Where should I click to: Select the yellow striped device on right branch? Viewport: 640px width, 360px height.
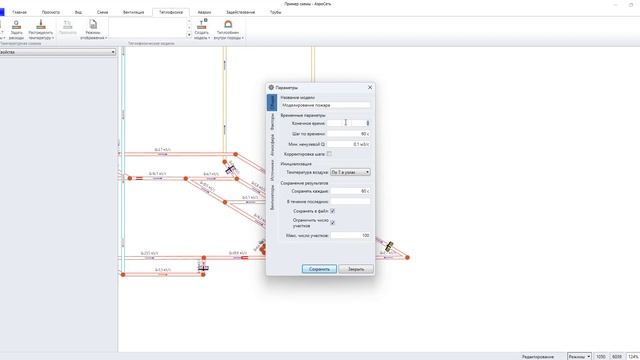click(389, 246)
